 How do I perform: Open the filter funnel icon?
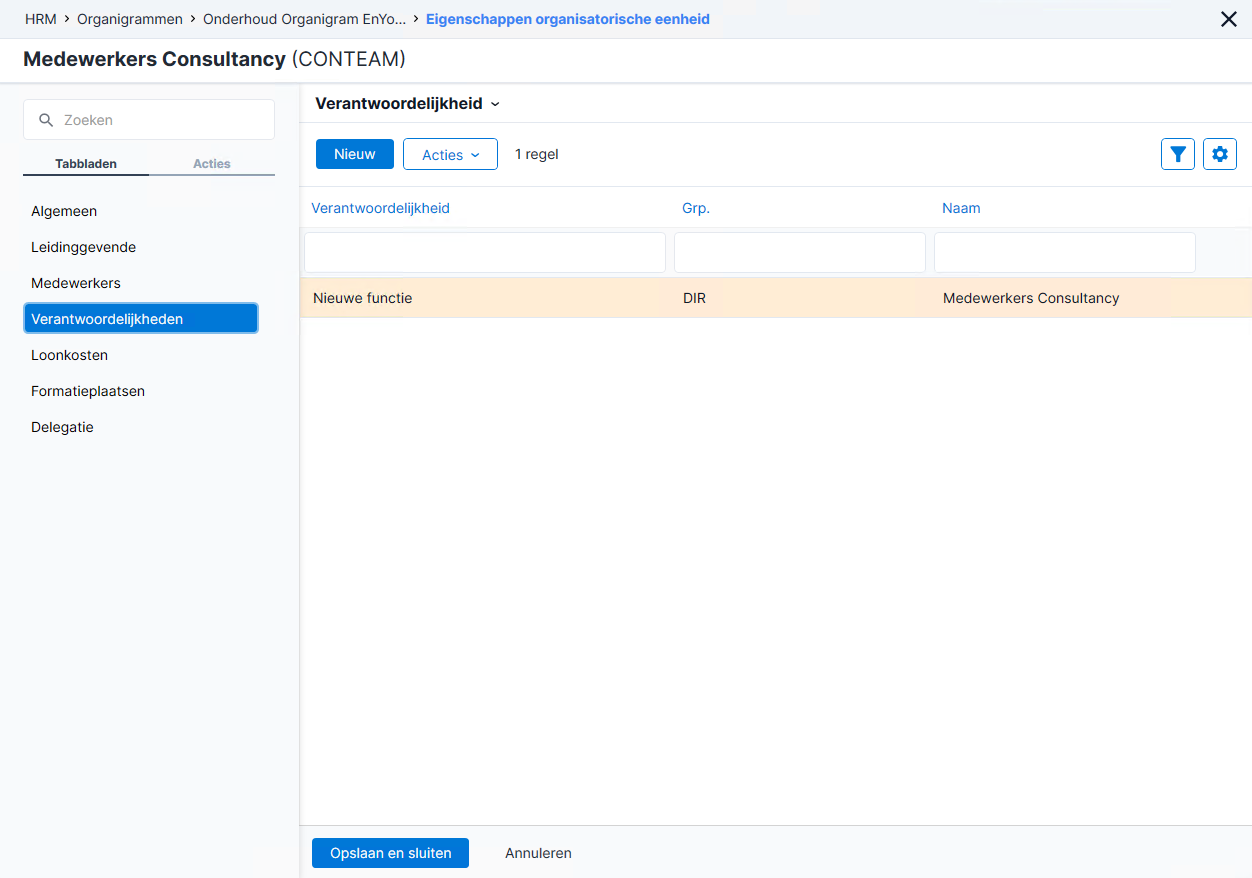coord(1178,154)
